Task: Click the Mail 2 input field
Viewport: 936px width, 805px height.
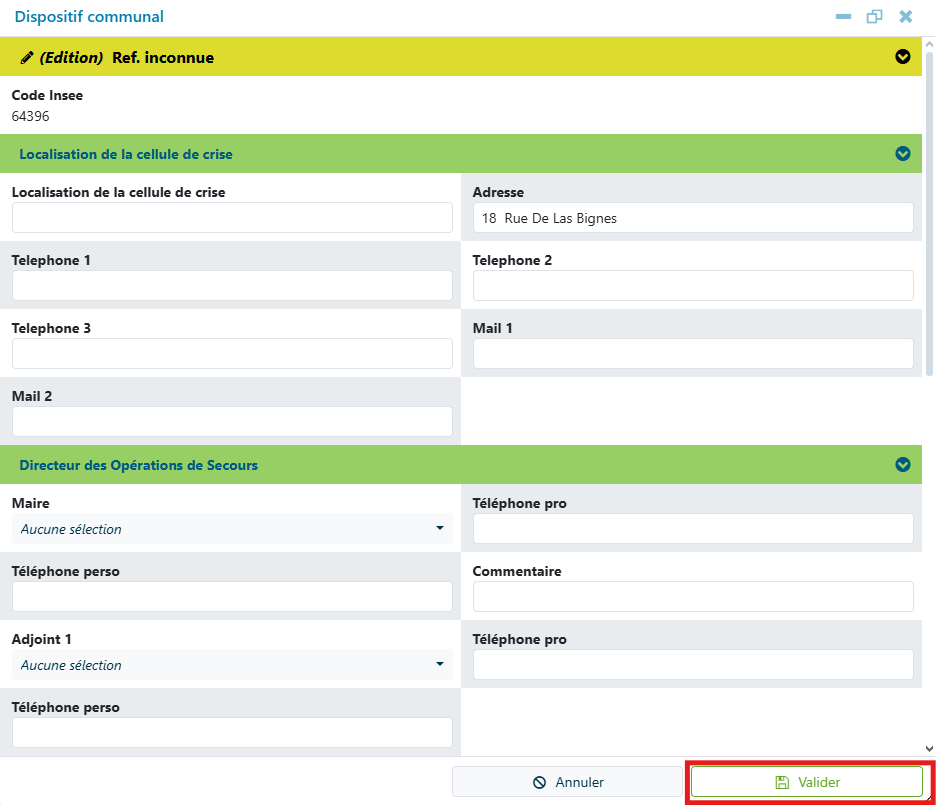Action: (x=232, y=422)
